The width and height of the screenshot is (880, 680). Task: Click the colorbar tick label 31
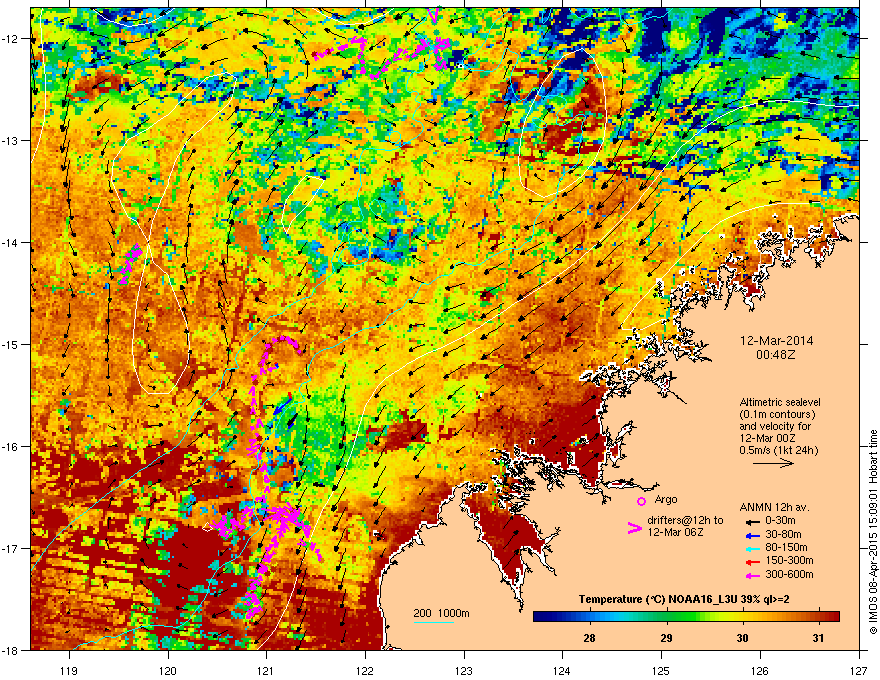[x=819, y=638]
